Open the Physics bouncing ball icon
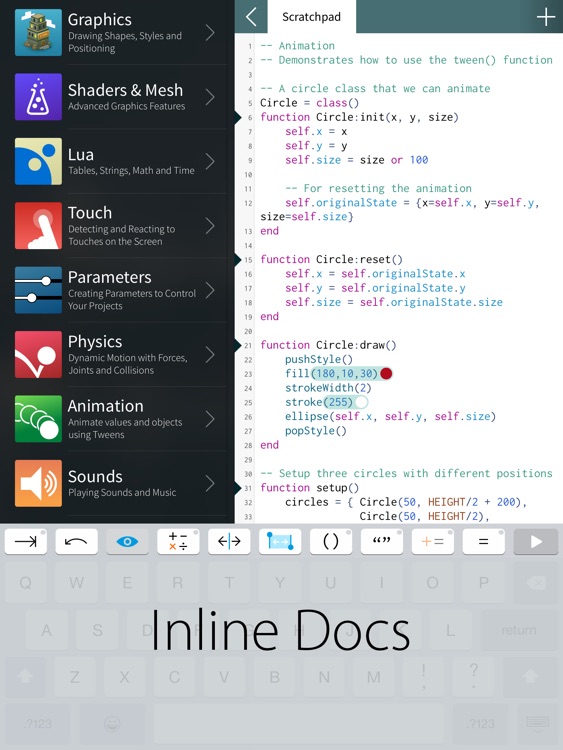The image size is (563, 750). click(38, 354)
